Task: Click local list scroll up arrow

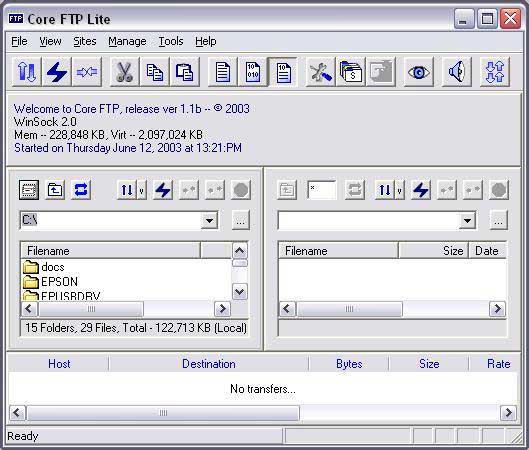Action: [x=240, y=251]
